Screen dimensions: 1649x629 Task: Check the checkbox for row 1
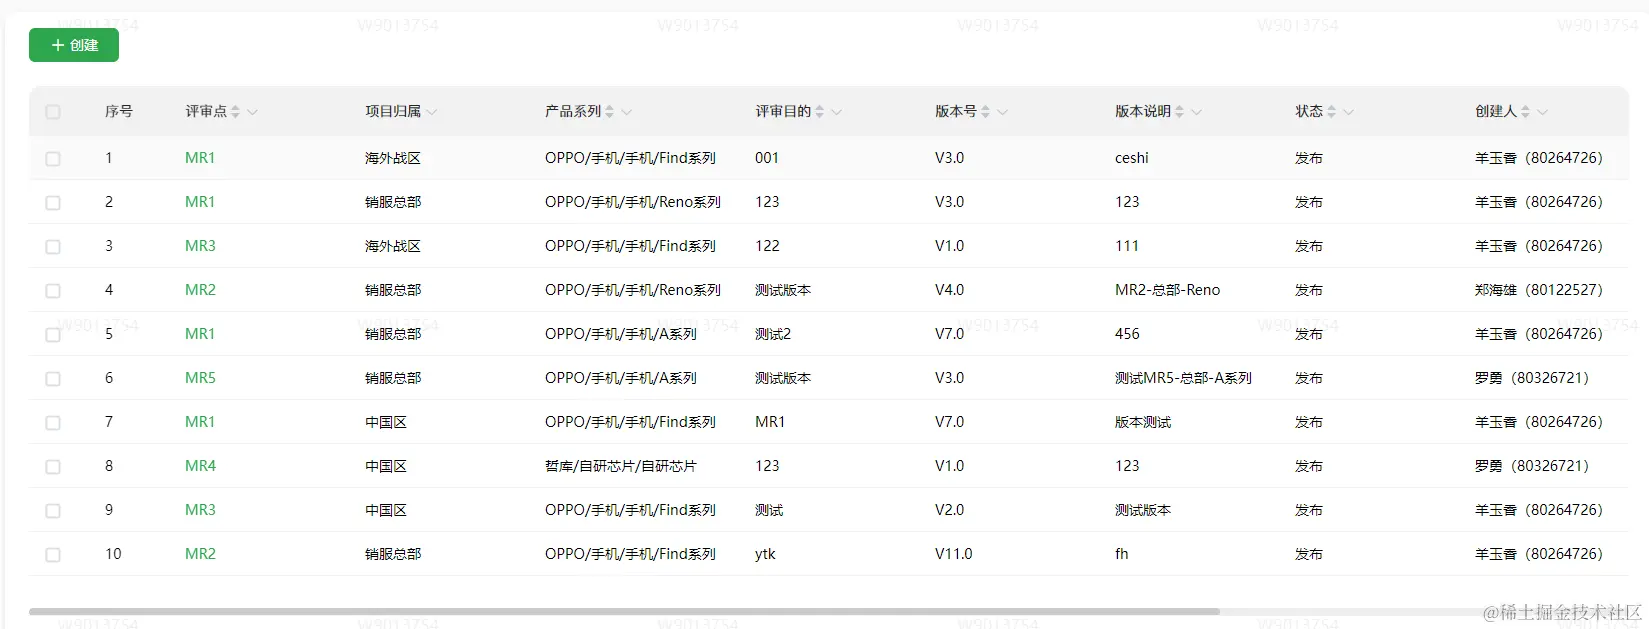pyautogui.click(x=53, y=159)
